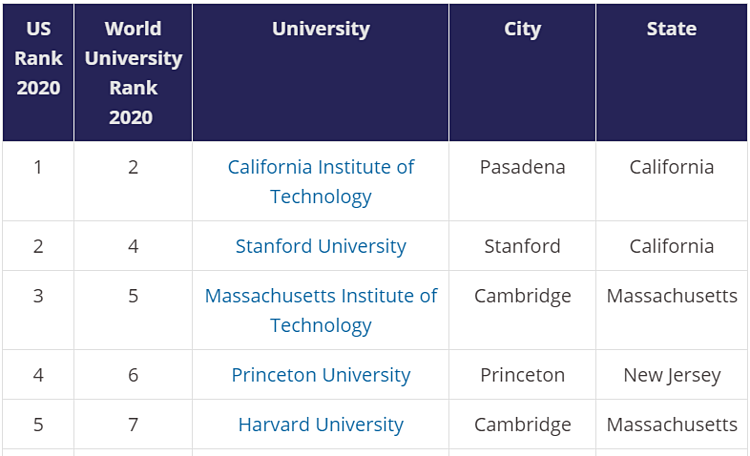
Task: Visit the Harvard University link
Action: (320, 425)
